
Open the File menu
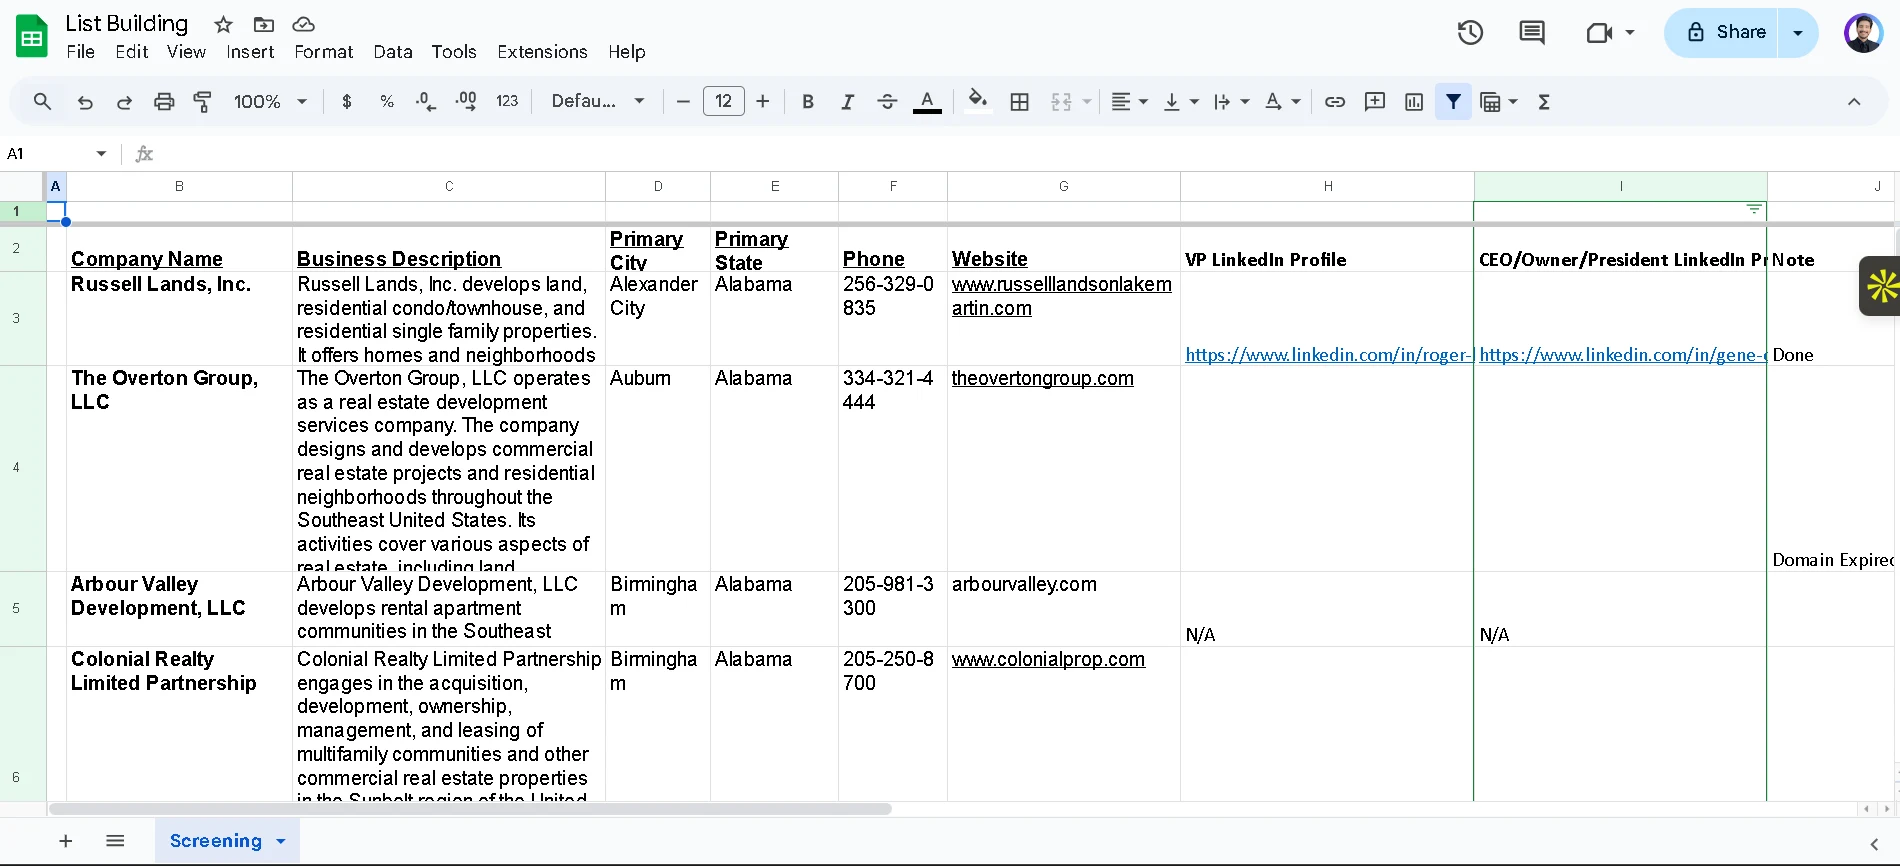tap(81, 52)
